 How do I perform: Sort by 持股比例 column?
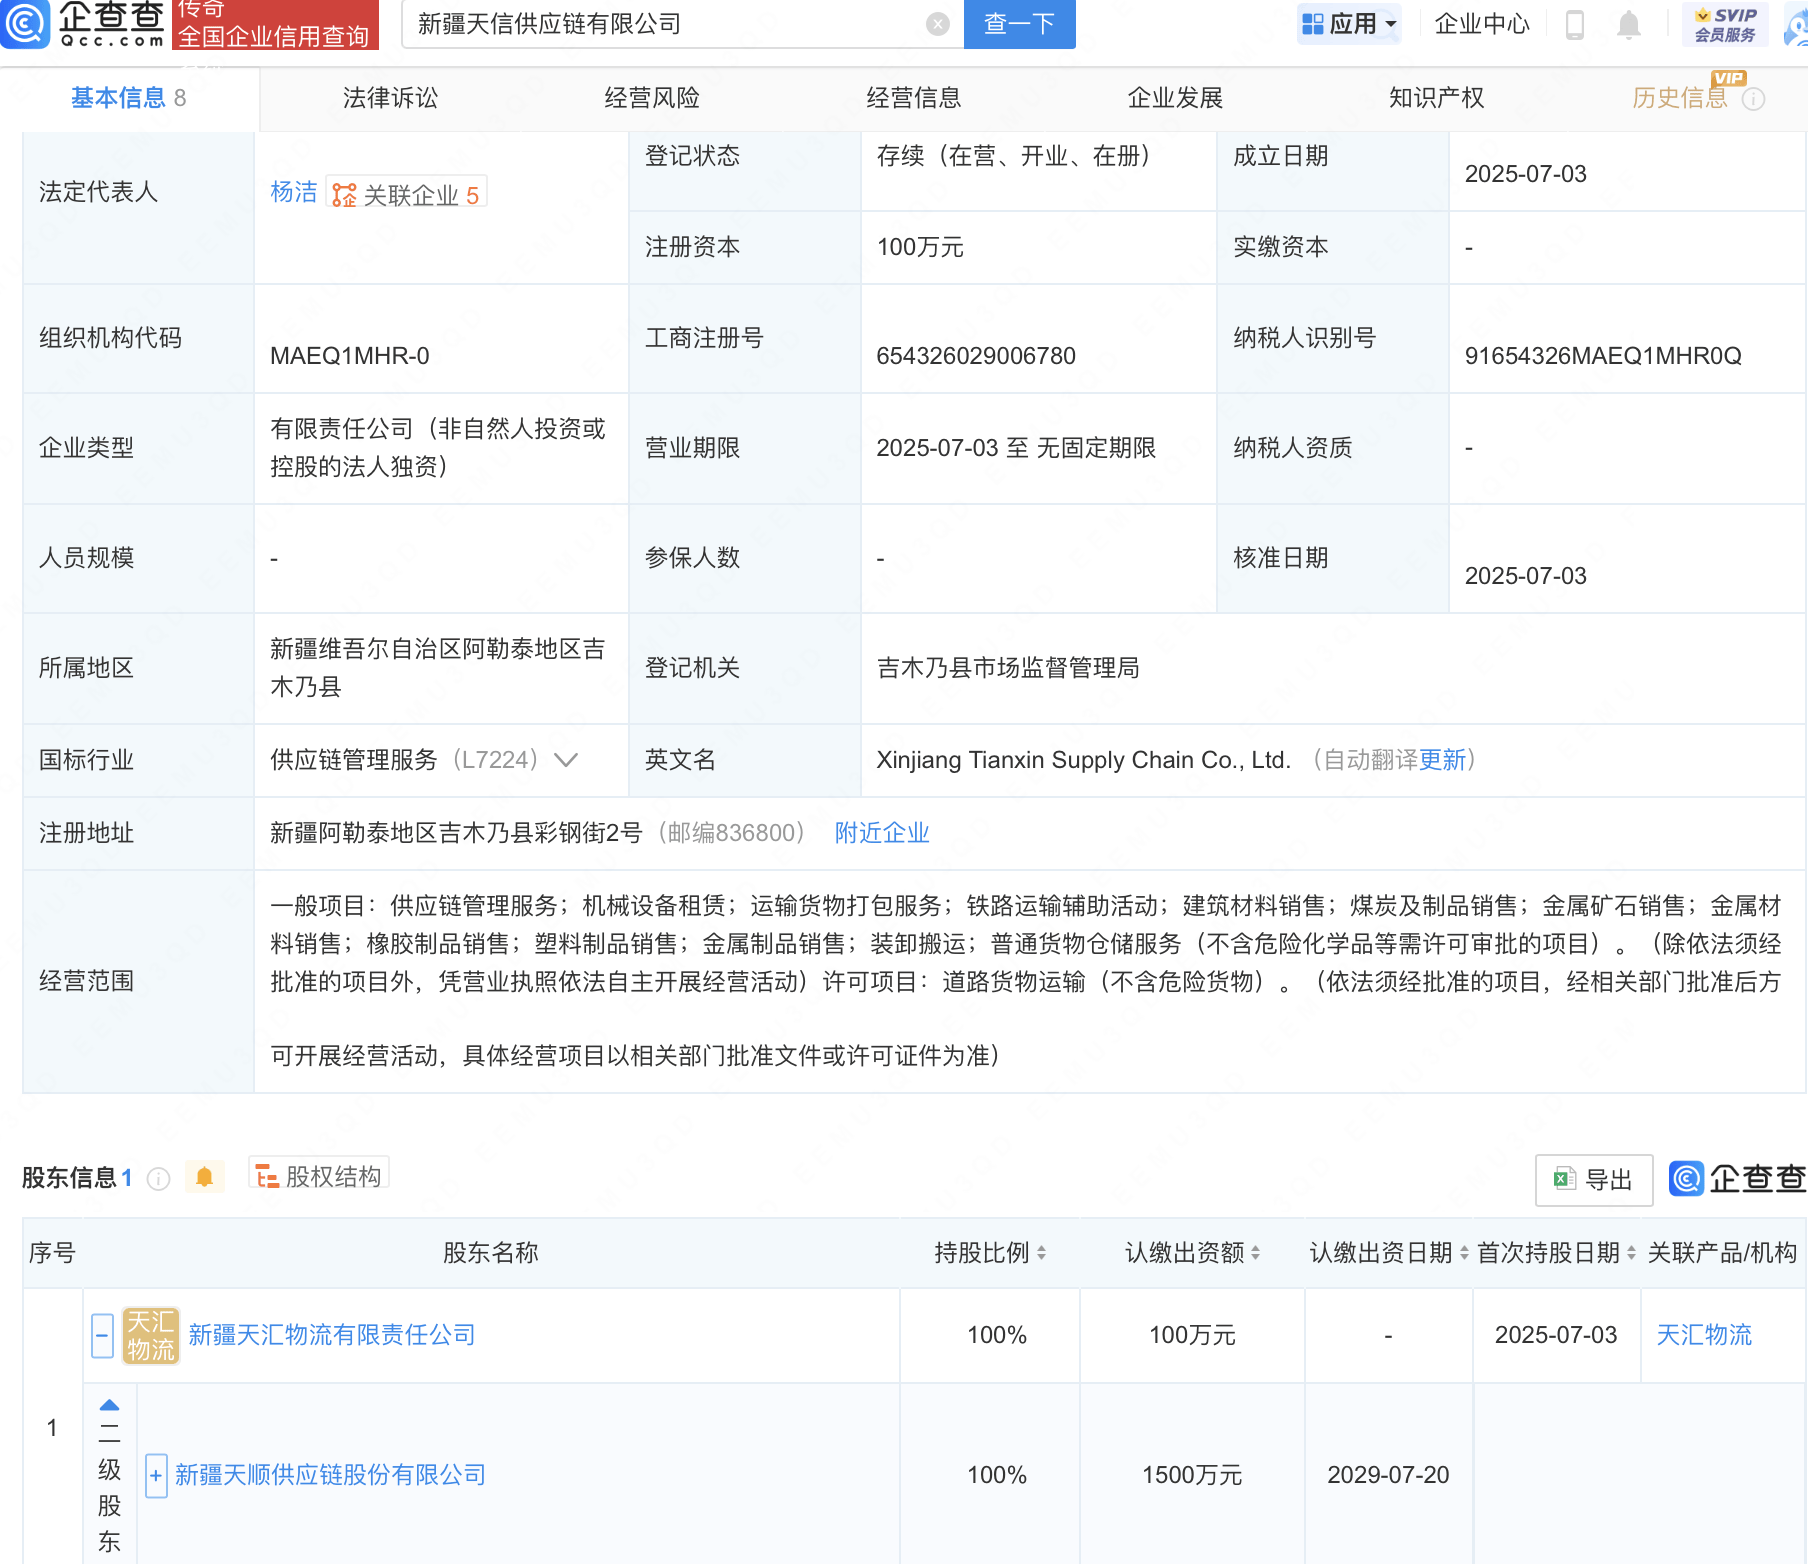pyautogui.click(x=989, y=1253)
